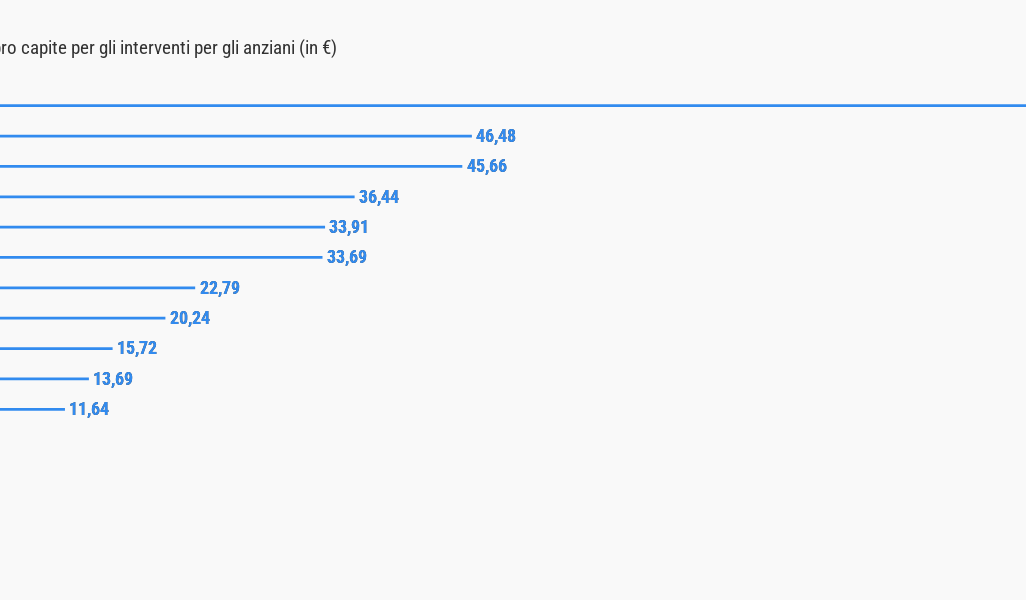1026x600 pixels.
Task: Click the 36,44 value label
Action: tap(379, 197)
